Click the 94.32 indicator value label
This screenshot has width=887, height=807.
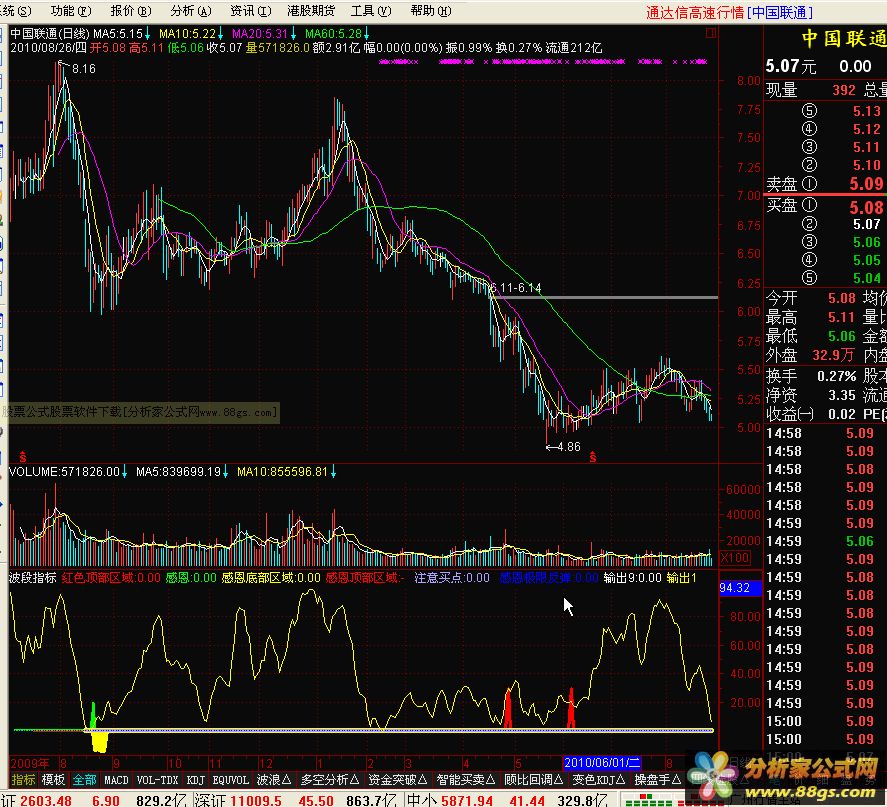tap(740, 588)
